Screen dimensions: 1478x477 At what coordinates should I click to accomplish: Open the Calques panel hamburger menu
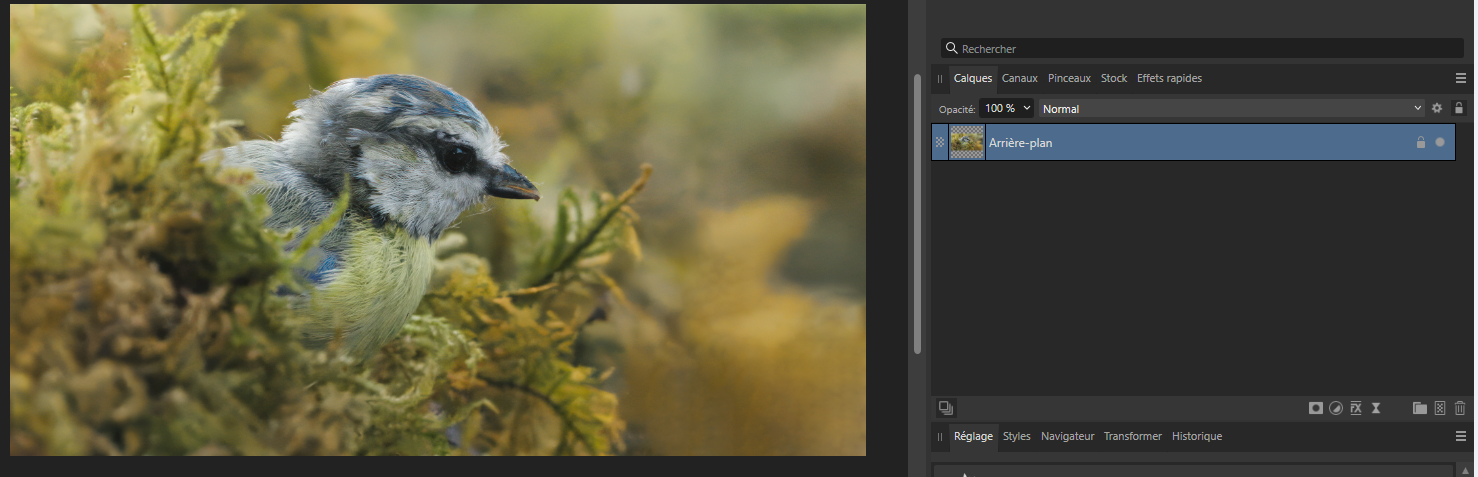(1461, 78)
